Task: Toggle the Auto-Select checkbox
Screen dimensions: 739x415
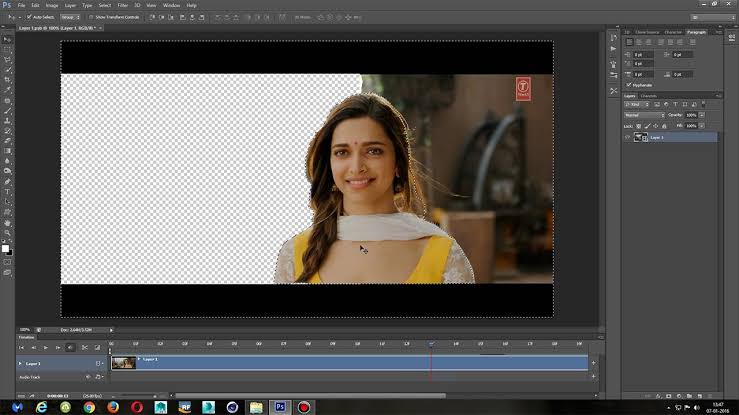Action: (x=29, y=17)
